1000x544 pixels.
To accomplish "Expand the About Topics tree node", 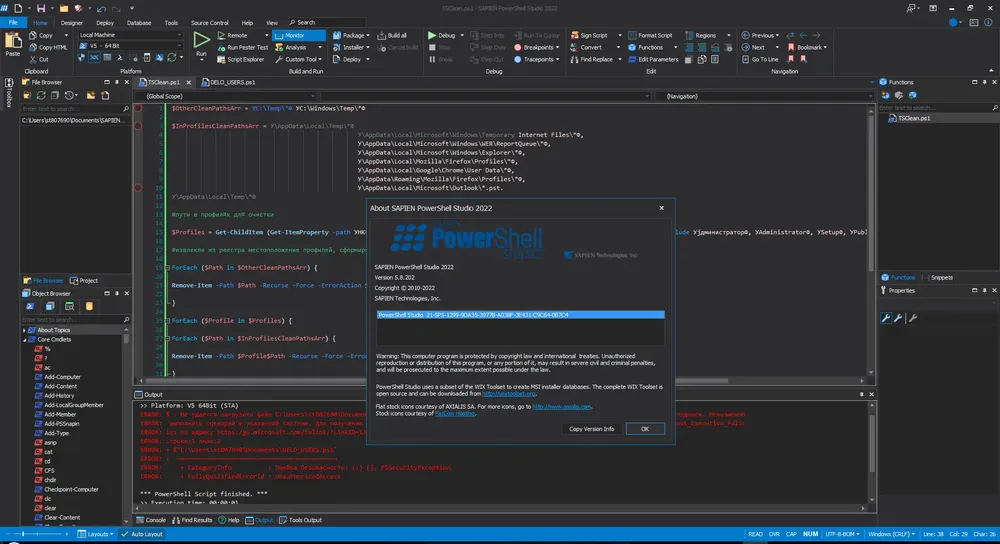I will tap(25, 330).
